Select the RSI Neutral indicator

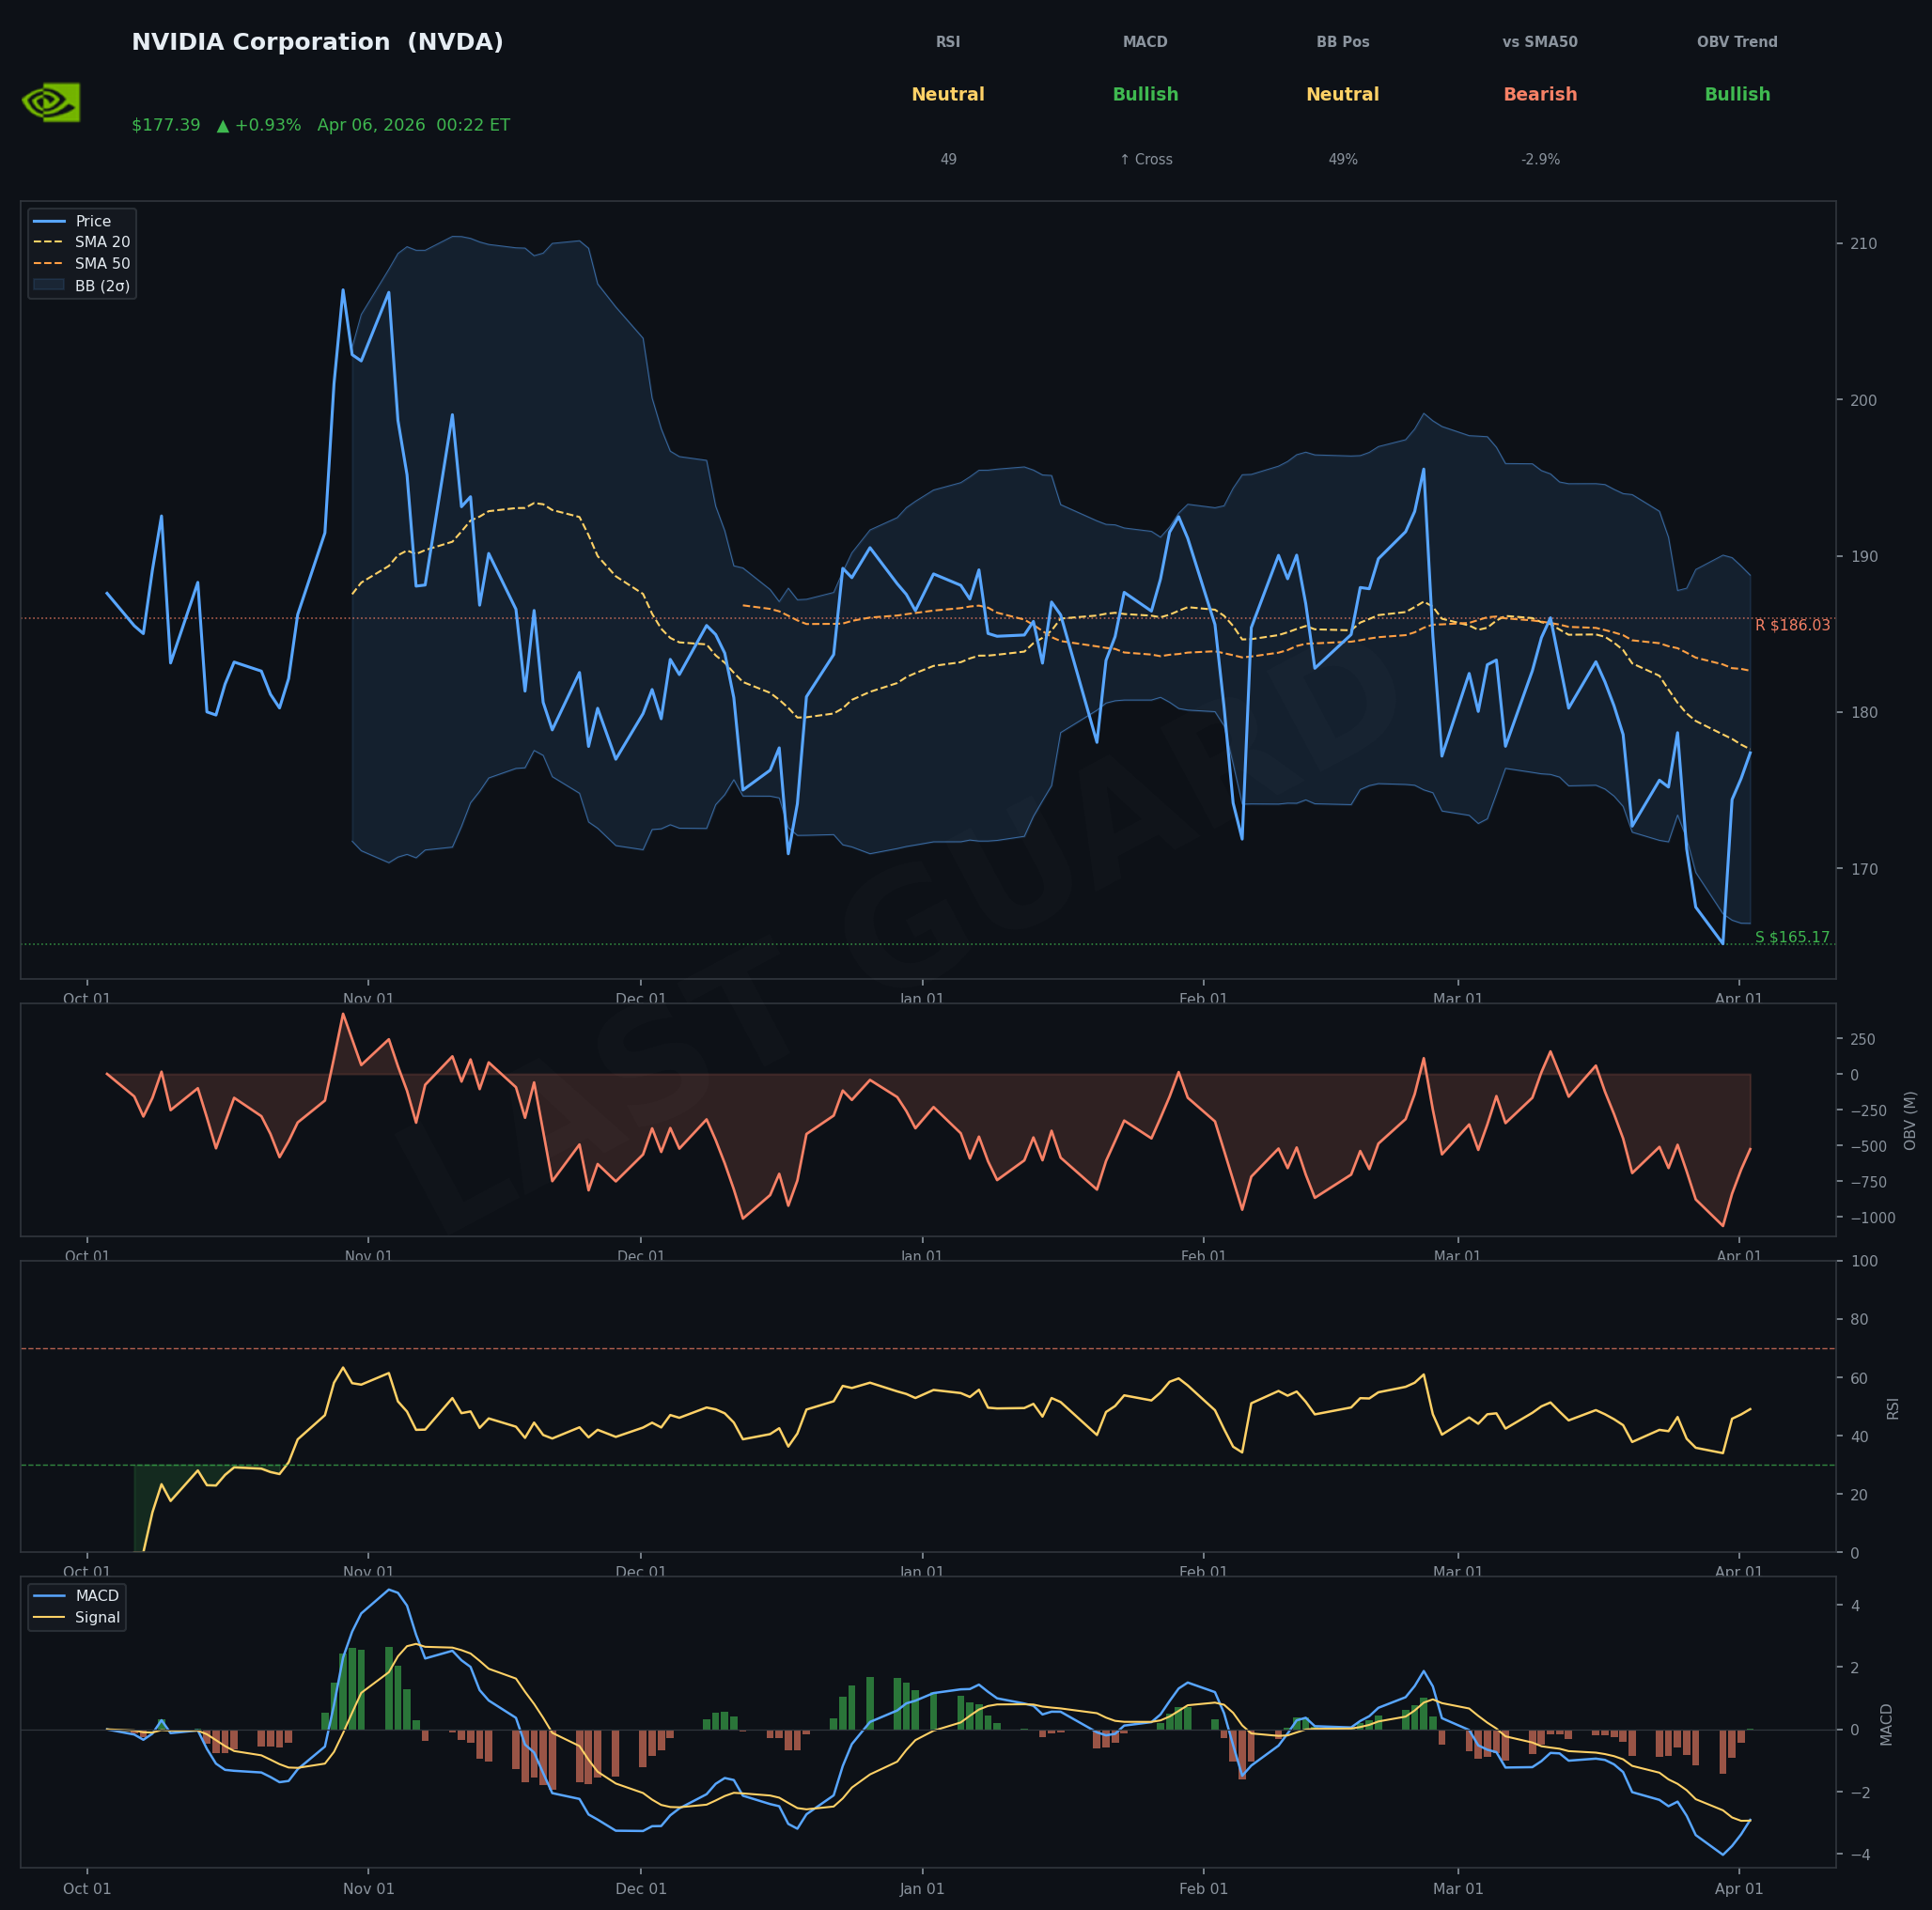coord(947,95)
